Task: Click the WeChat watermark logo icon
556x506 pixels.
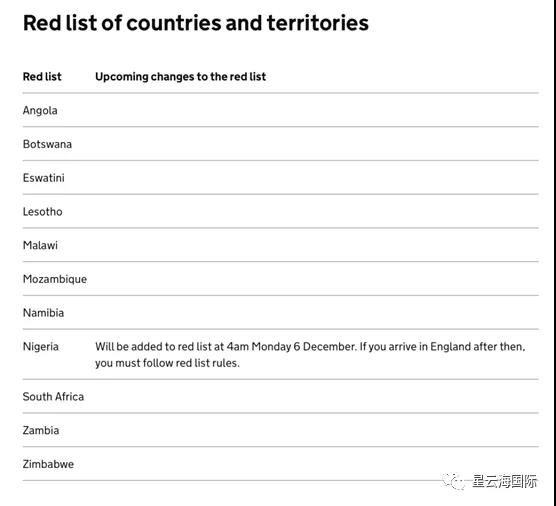Action: 454,482
